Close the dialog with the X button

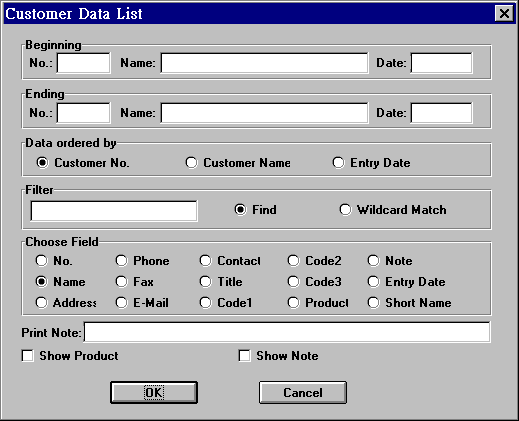504,14
